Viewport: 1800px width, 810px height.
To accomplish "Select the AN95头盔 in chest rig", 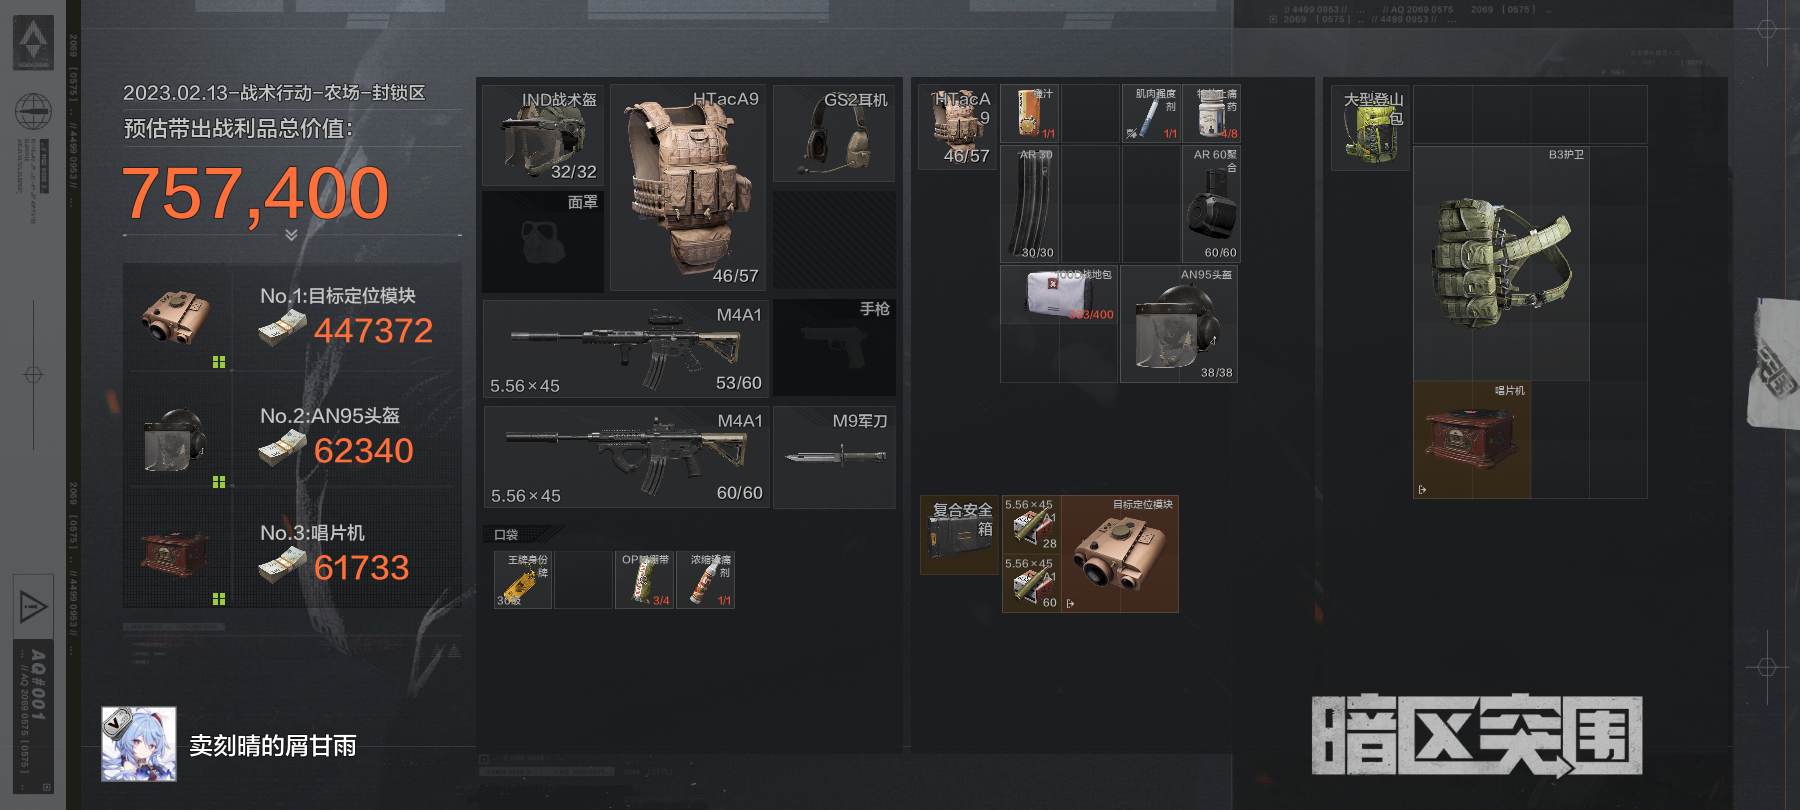I will [x=1179, y=324].
